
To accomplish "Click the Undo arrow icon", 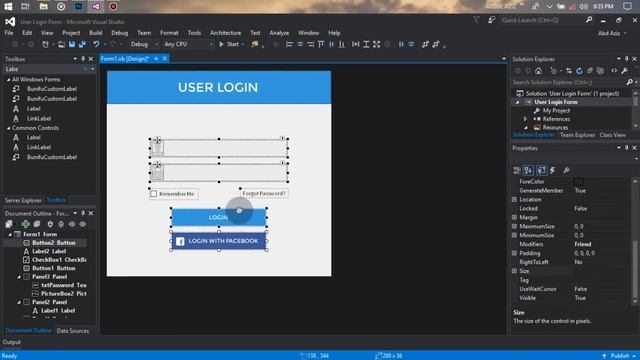I will pos(96,44).
